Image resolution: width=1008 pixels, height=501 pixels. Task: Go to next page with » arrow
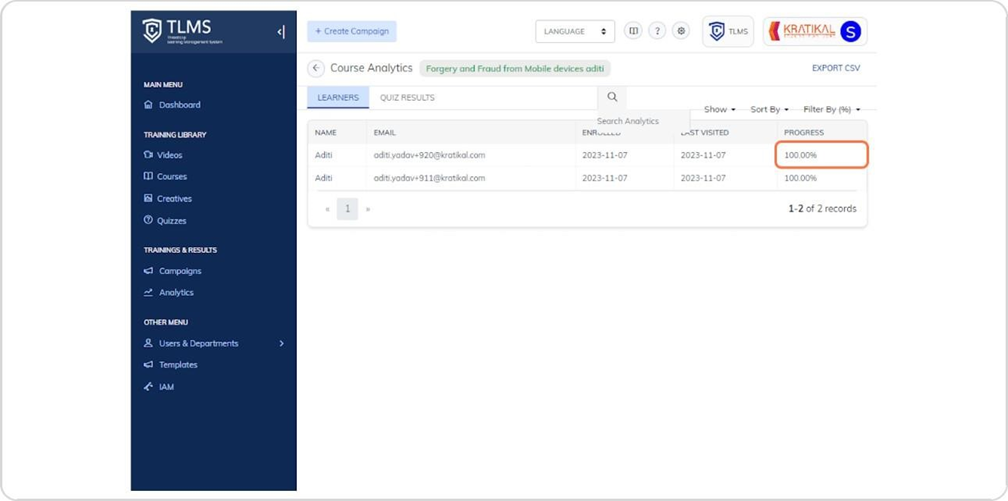click(x=368, y=209)
